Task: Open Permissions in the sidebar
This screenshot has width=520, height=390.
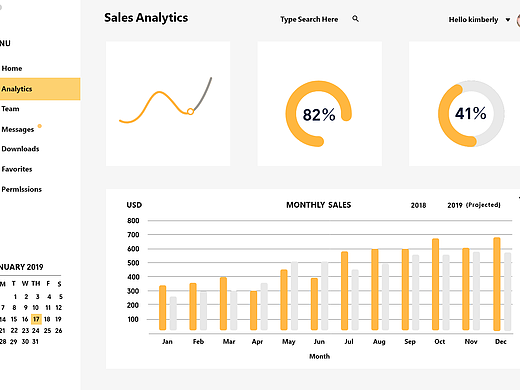Action: pyautogui.click(x=22, y=189)
